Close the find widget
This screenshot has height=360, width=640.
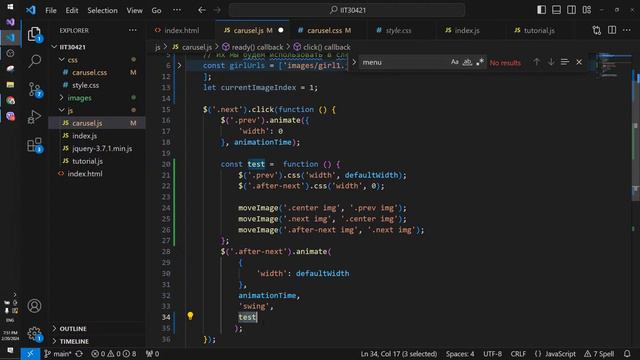(579, 62)
